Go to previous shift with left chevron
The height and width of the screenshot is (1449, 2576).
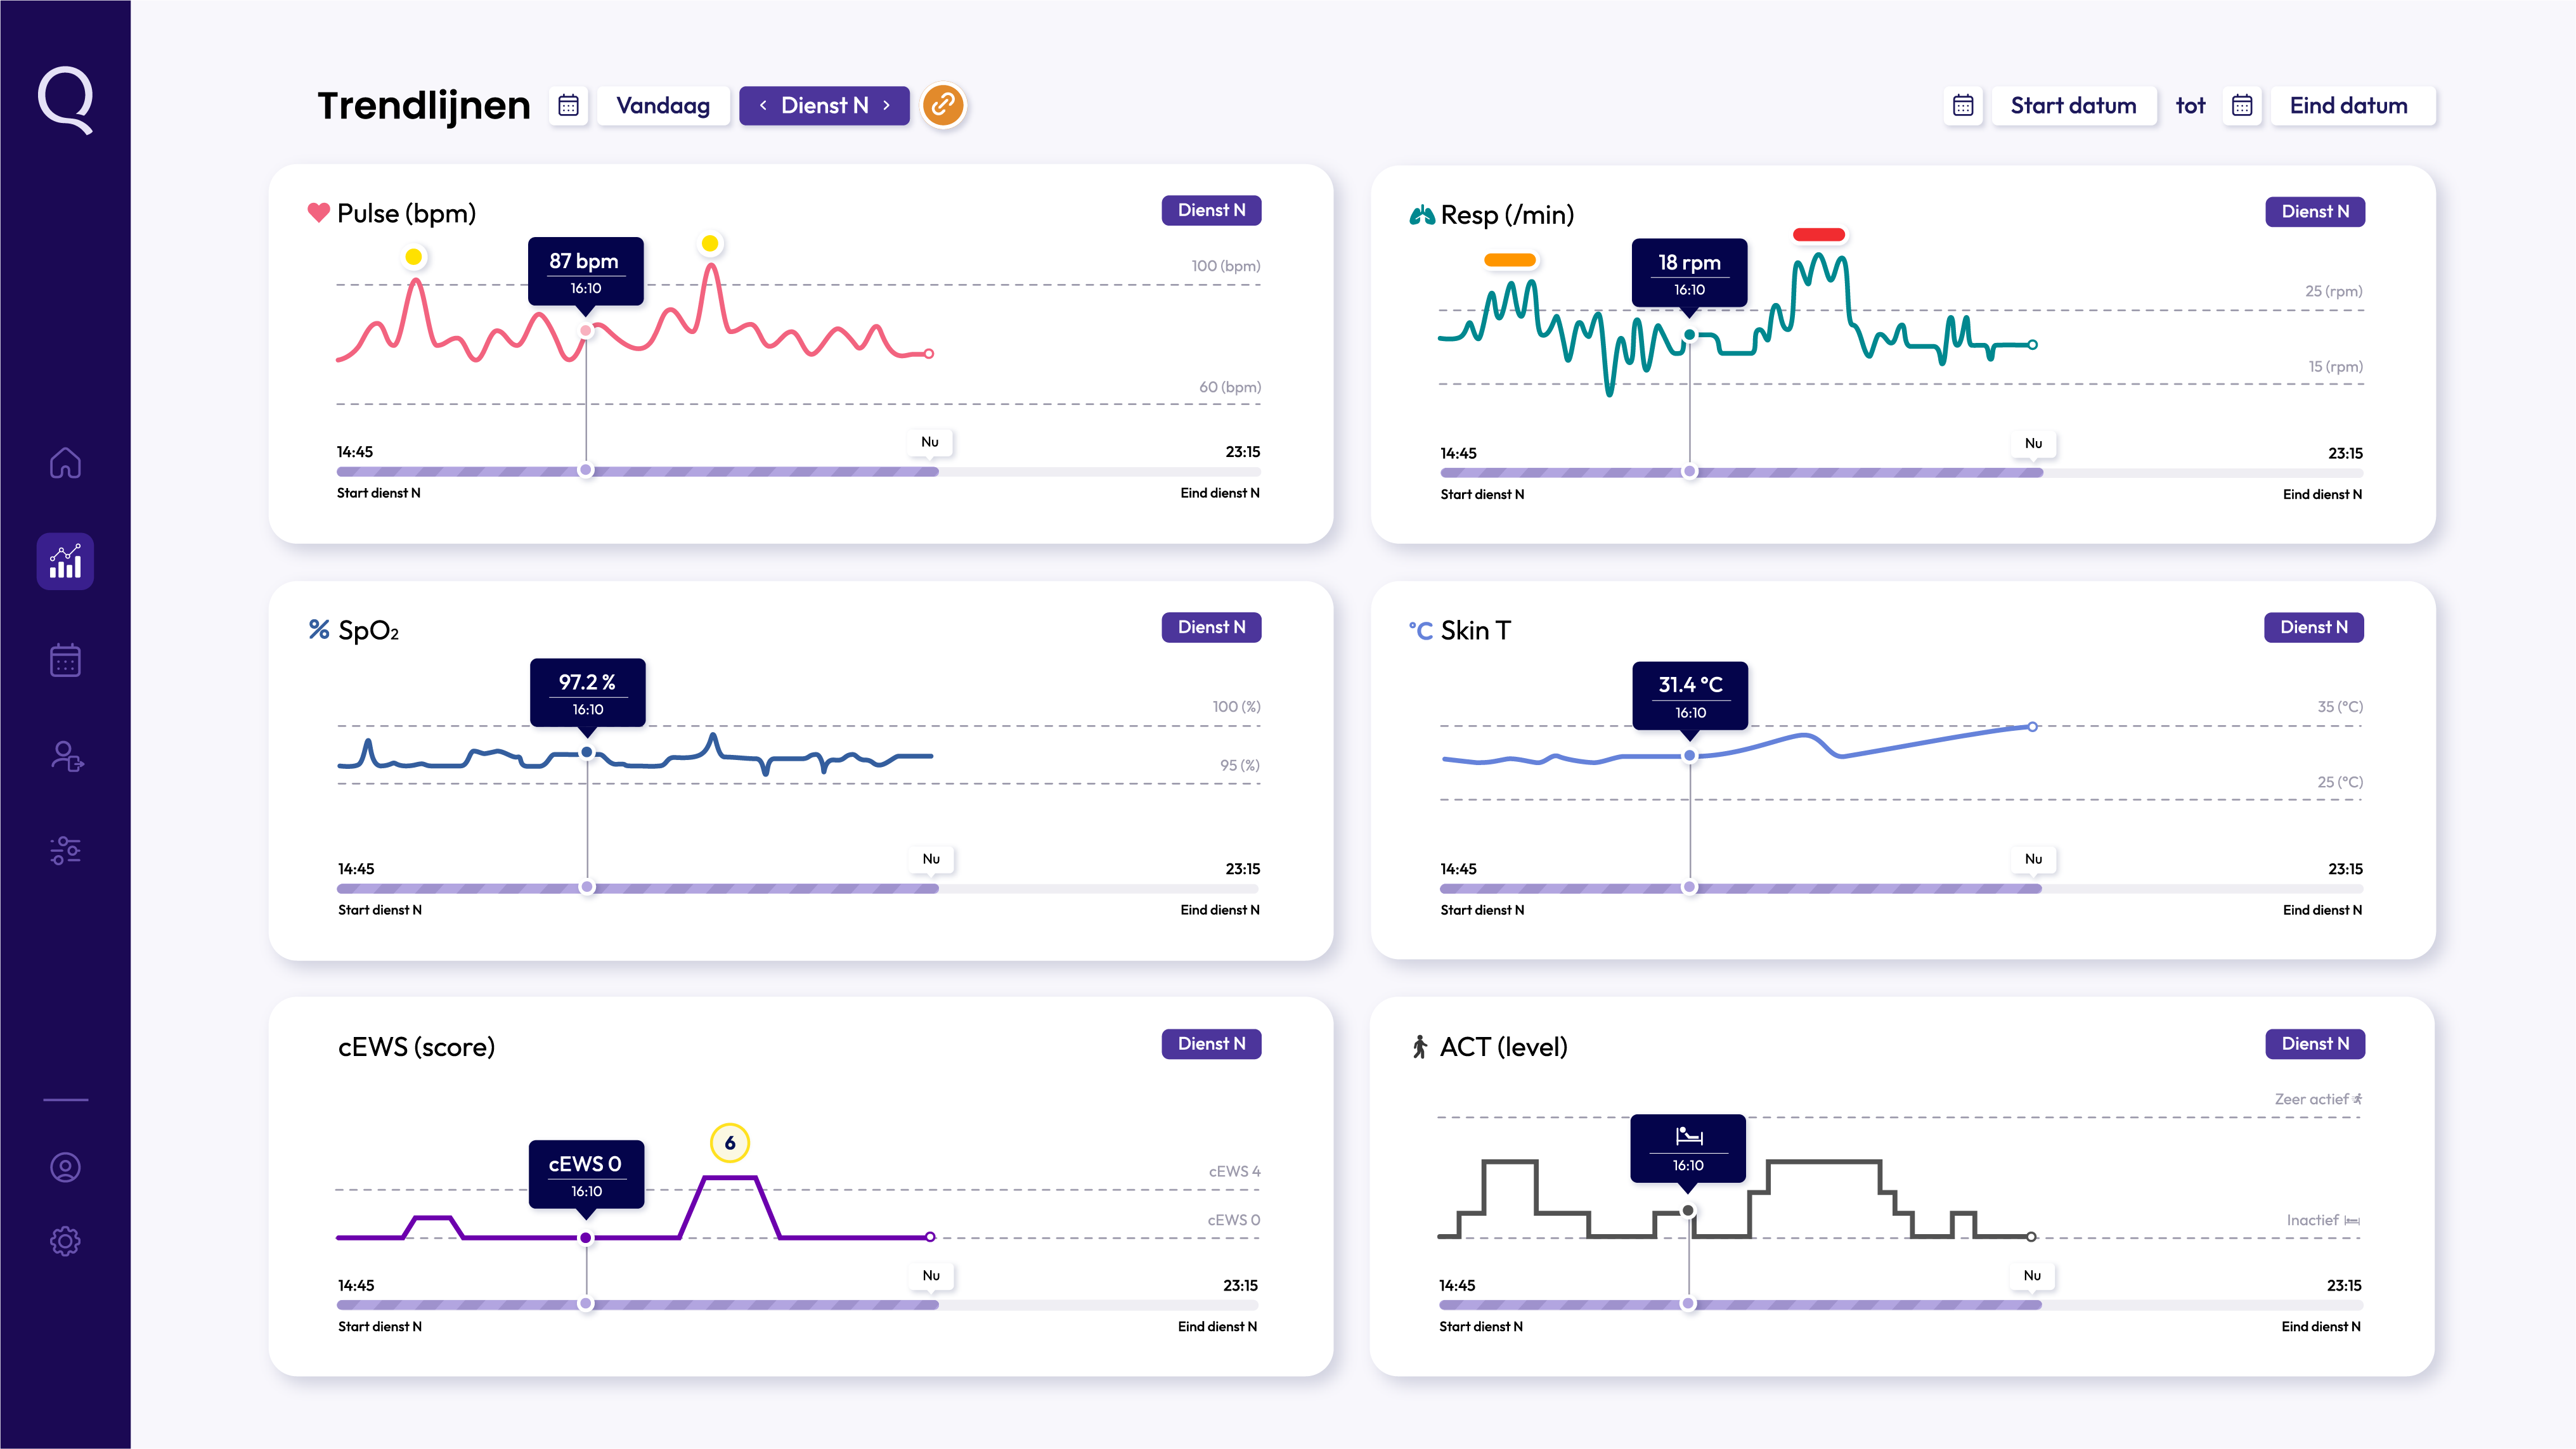[x=763, y=105]
